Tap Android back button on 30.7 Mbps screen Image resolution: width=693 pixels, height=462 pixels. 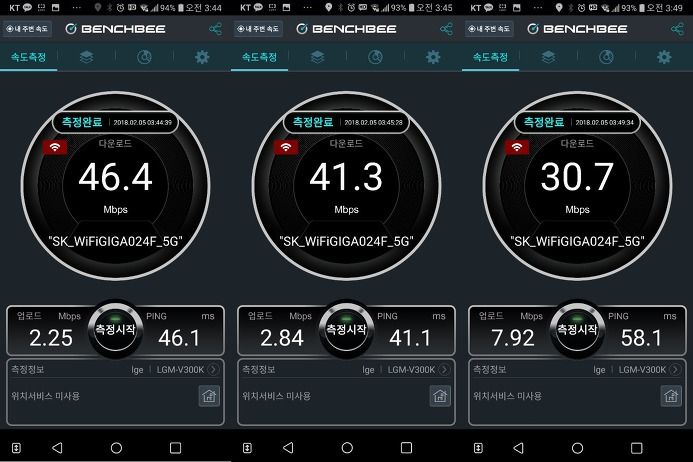click(519, 448)
